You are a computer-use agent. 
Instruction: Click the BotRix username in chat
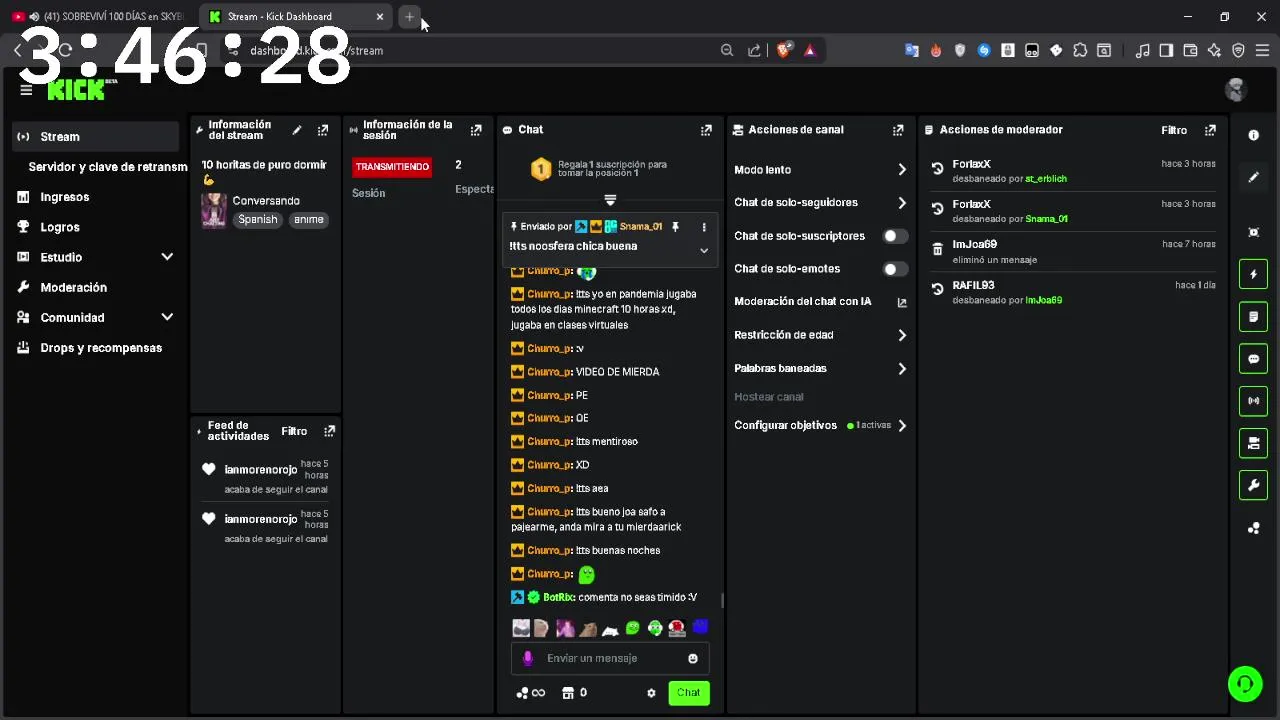[x=557, y=597]
